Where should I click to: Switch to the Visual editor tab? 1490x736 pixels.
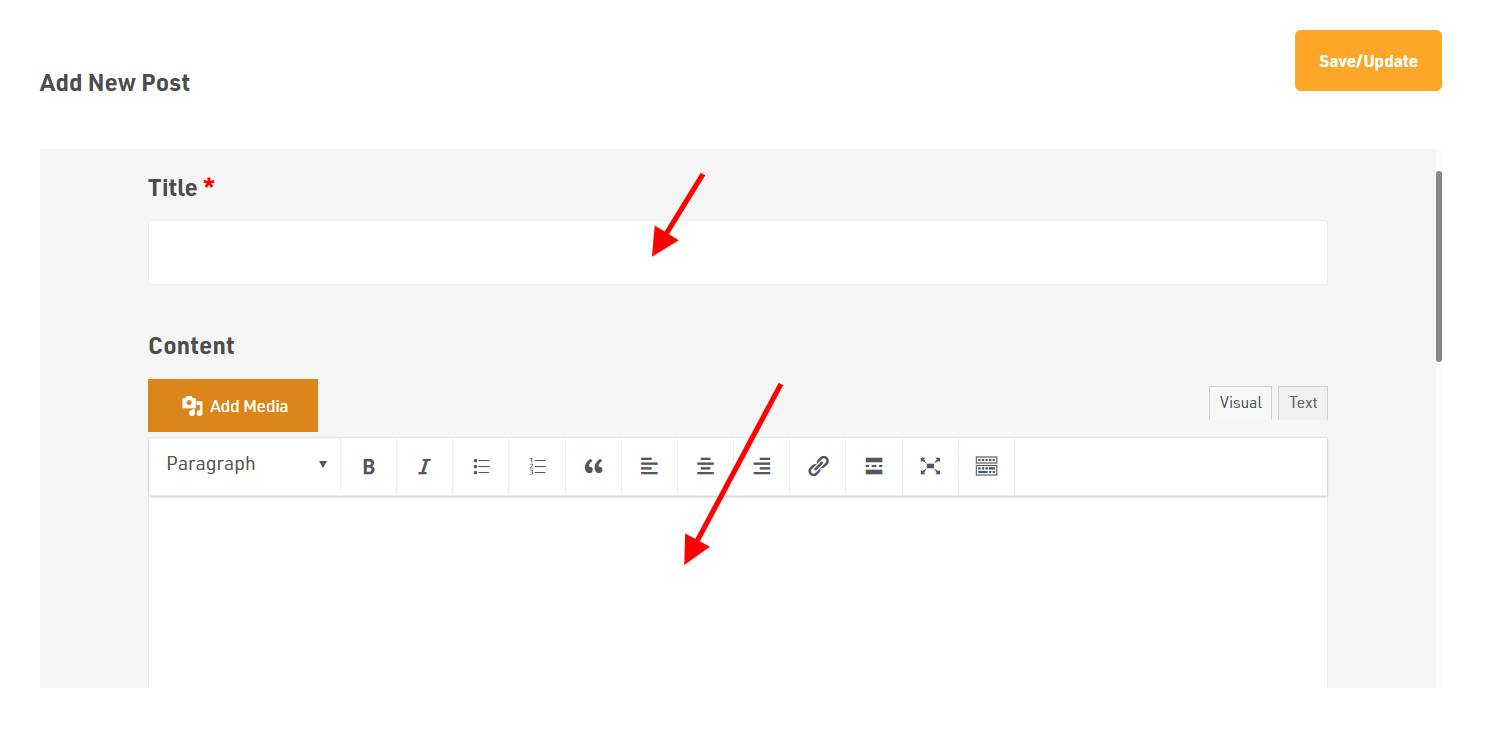pos(1240,403)
